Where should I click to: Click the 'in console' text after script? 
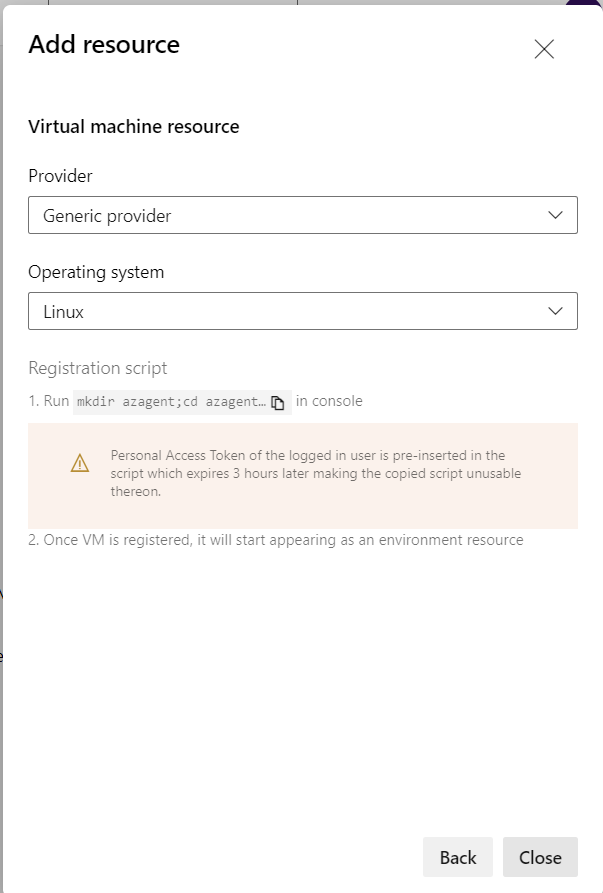[x=329, y=401]
